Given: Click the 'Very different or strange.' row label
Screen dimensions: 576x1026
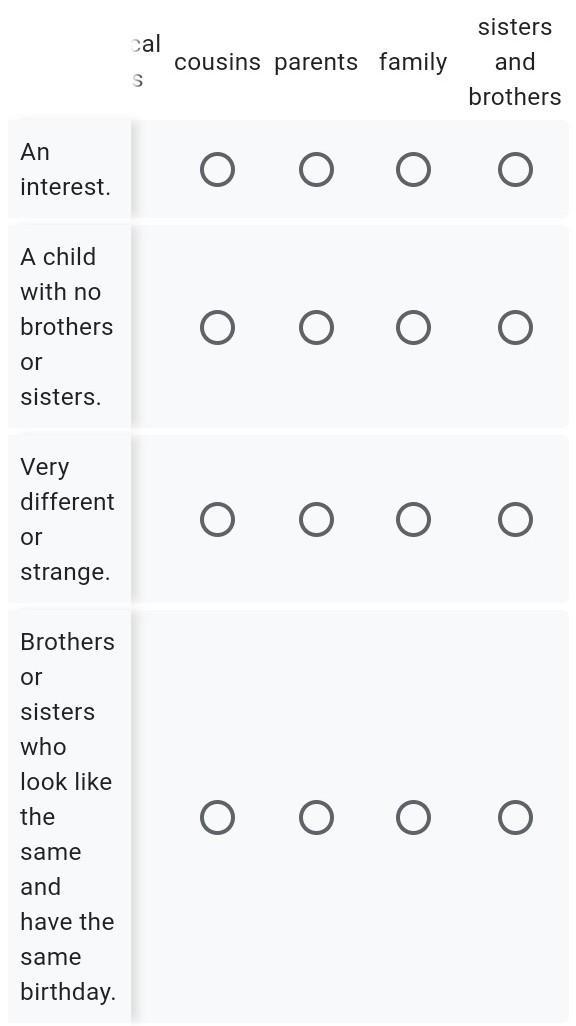Looking at the screenshot, I should tap(67, 520).
